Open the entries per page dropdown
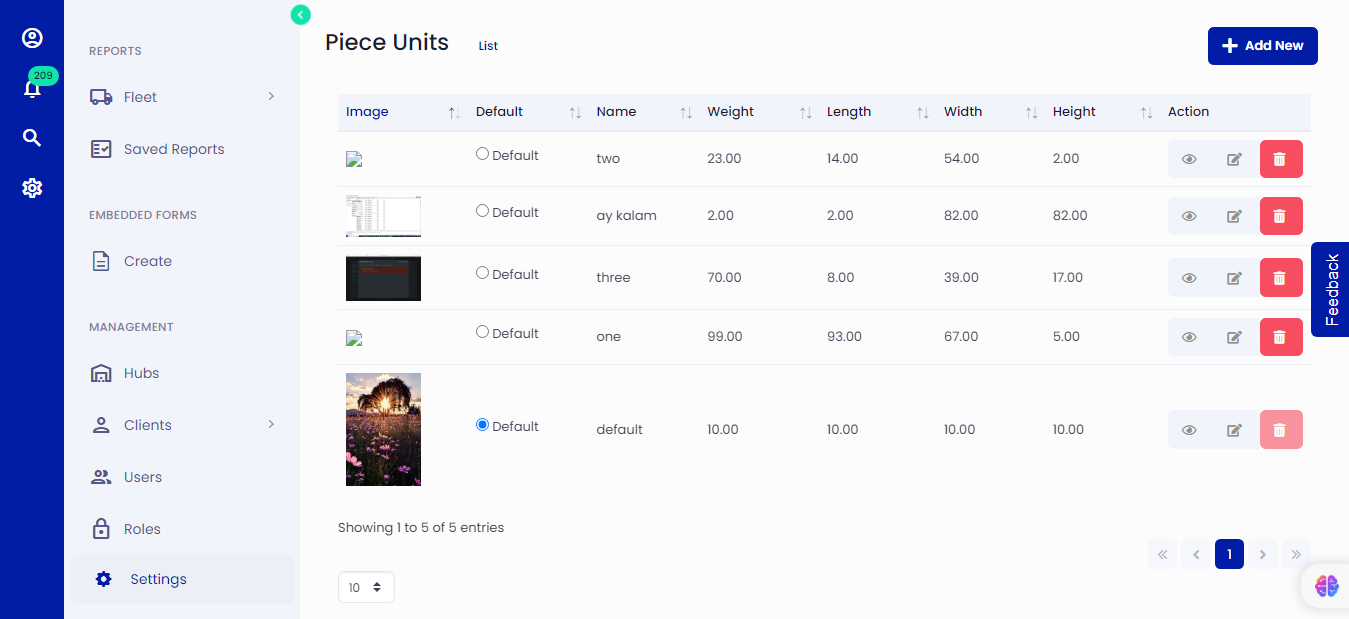The image size is (1349, 619). [366, 588]
